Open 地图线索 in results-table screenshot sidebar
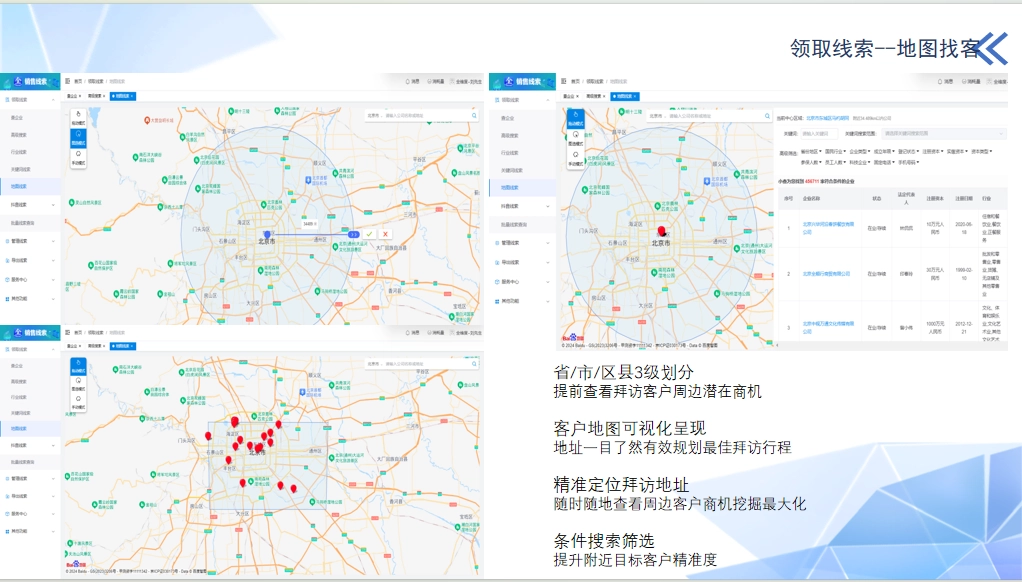The height and width of the screenshot is (582, 1022). pyautogui.click(x=523, y=188)
